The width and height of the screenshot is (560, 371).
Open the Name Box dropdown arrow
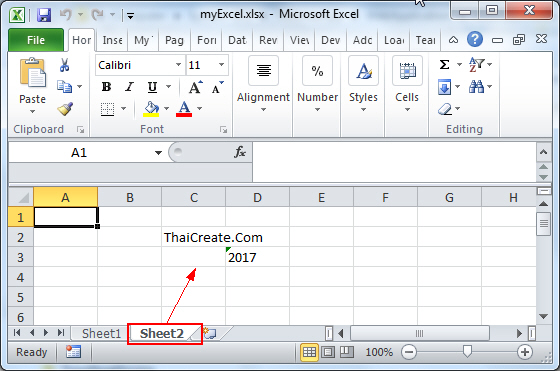[158, 153]
